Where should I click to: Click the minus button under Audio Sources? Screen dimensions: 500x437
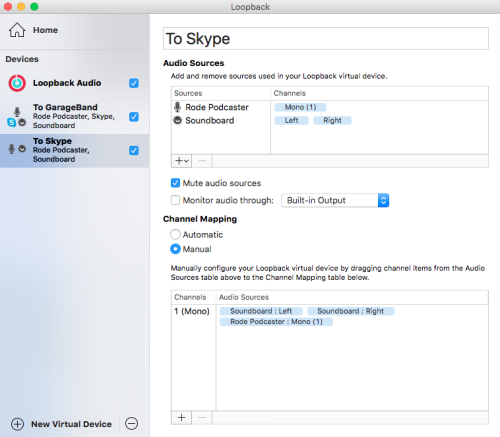202,161
